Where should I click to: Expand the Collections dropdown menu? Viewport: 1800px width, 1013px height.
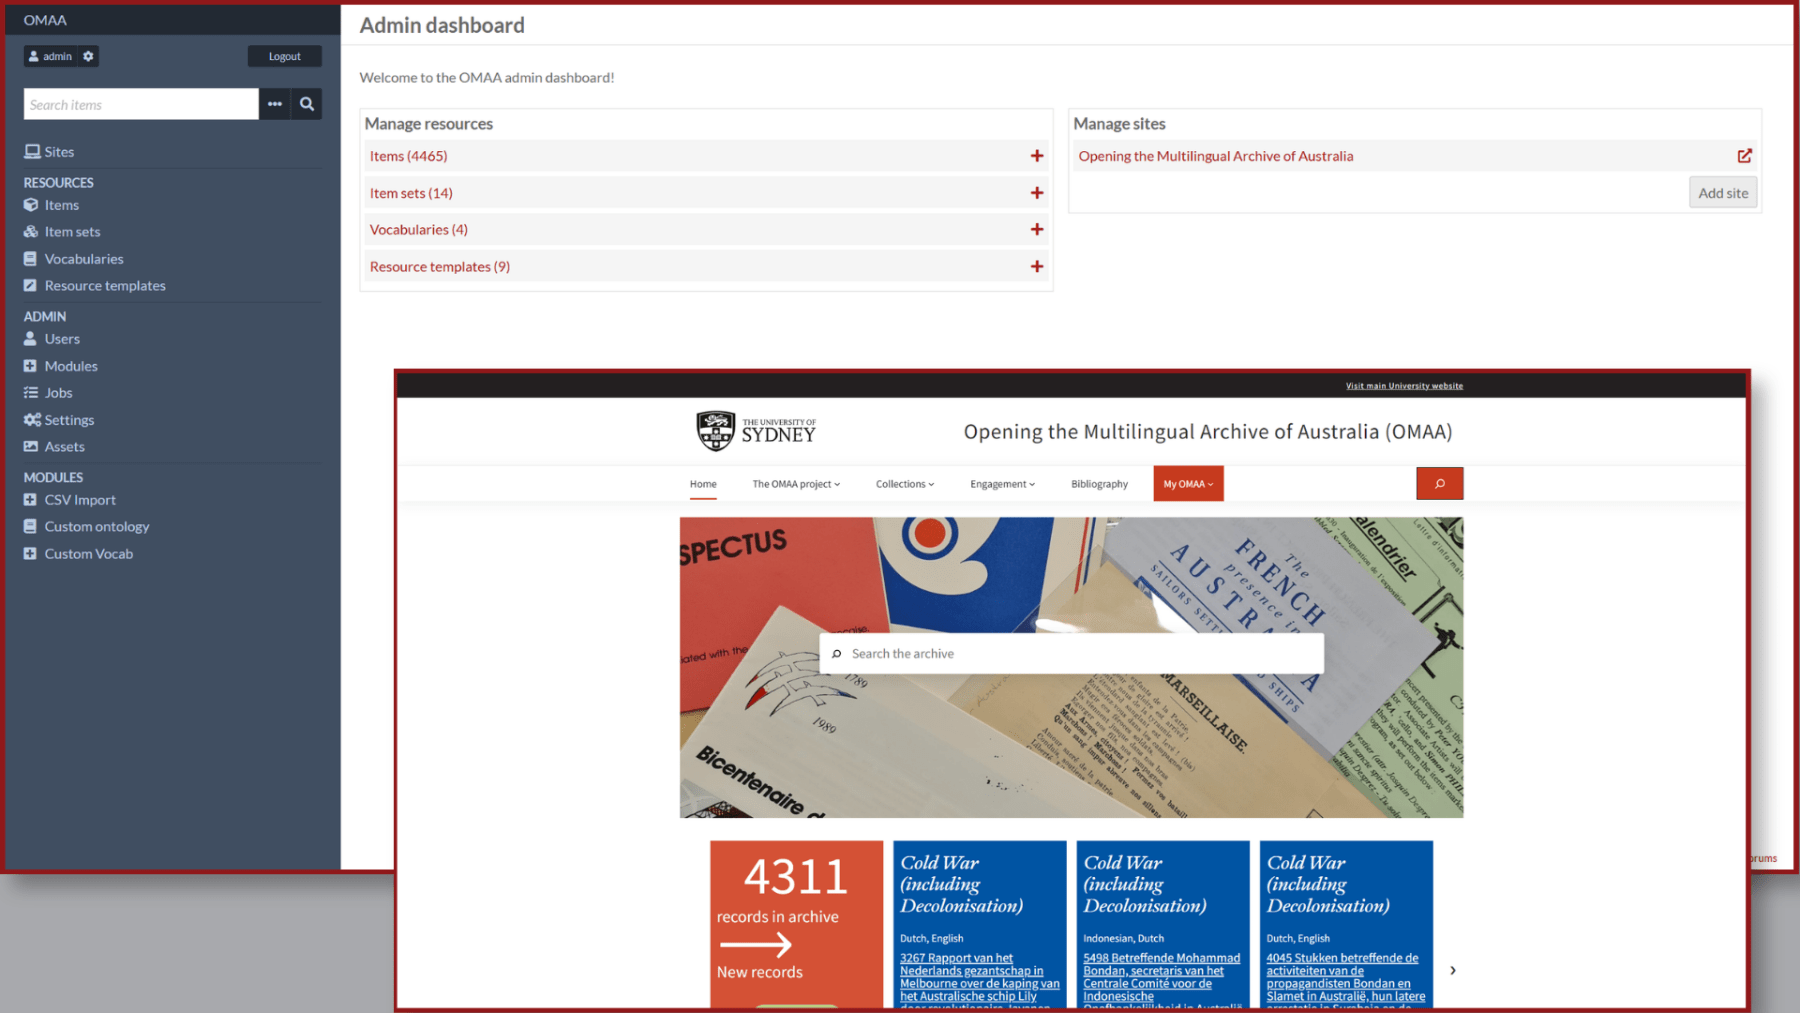click(x=905, y=484)
